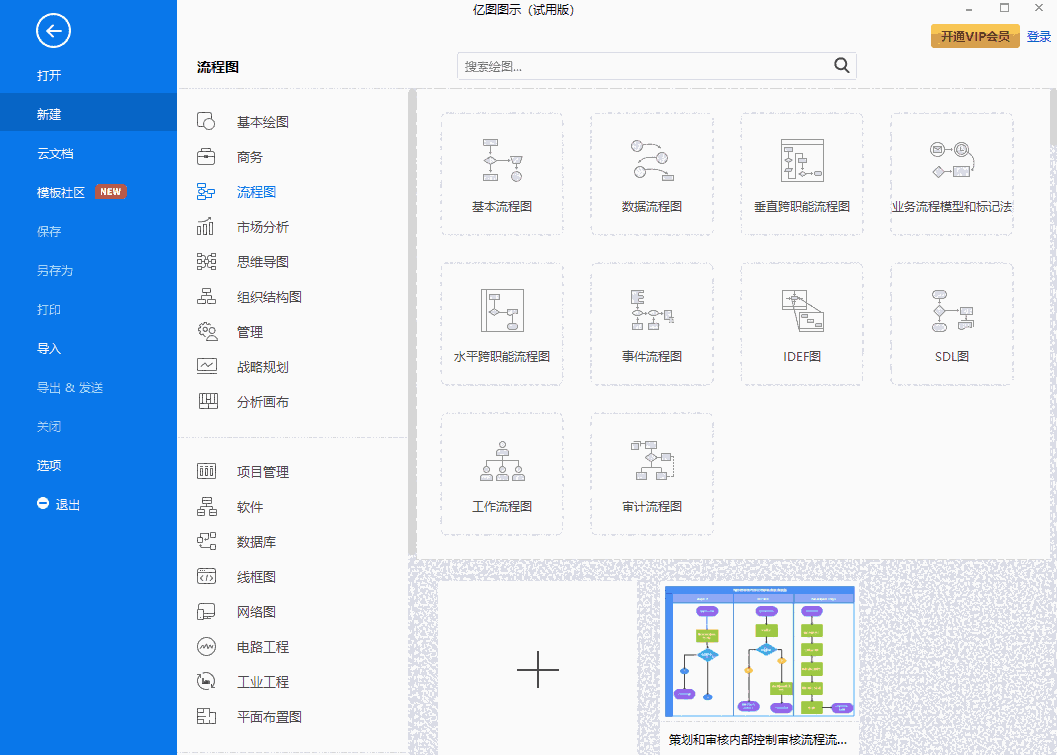Image resolution: width=1057 pixels, height=755 pixels.
Task: Select the 市场分析 category icon
Action: (x=207, y=226)
